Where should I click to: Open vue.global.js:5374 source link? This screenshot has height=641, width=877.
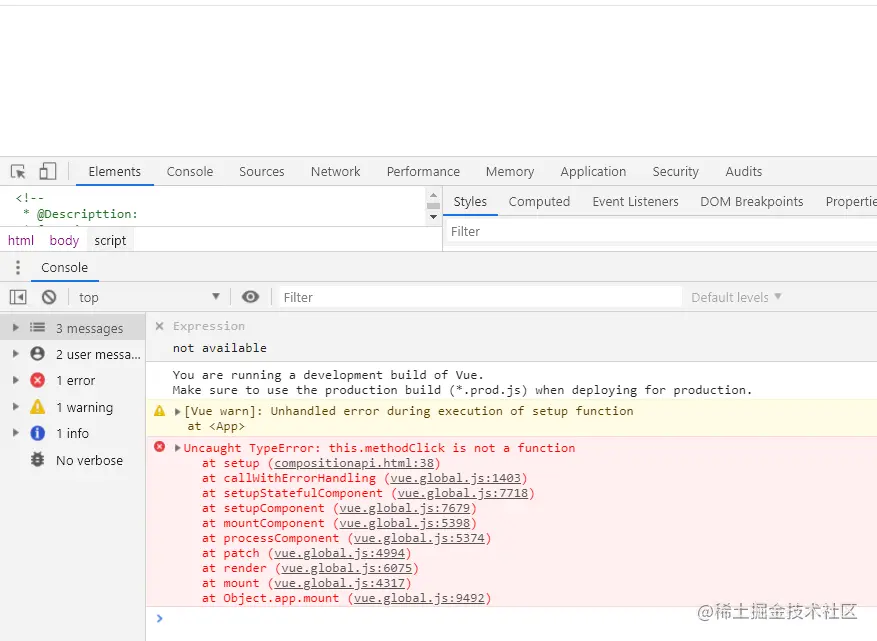(419, 539)
